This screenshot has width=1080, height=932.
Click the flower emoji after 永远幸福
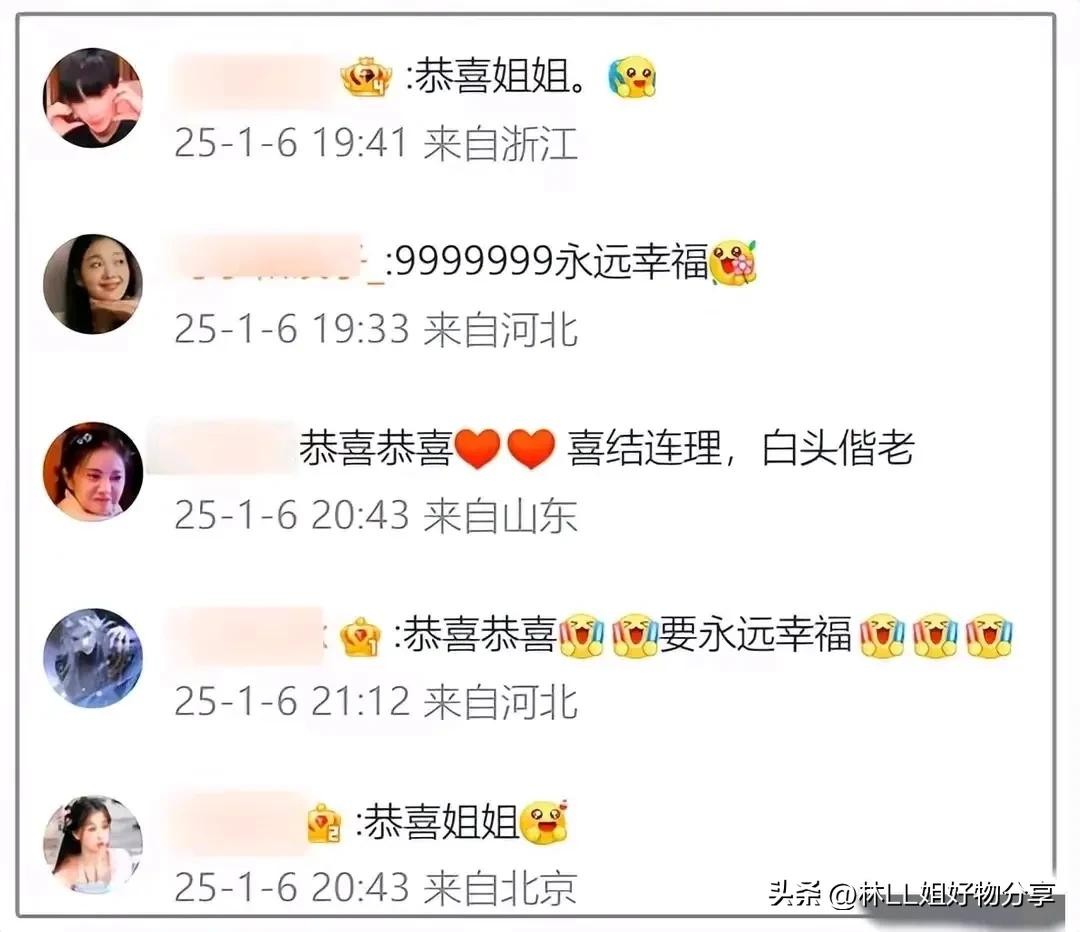[734, 262]
